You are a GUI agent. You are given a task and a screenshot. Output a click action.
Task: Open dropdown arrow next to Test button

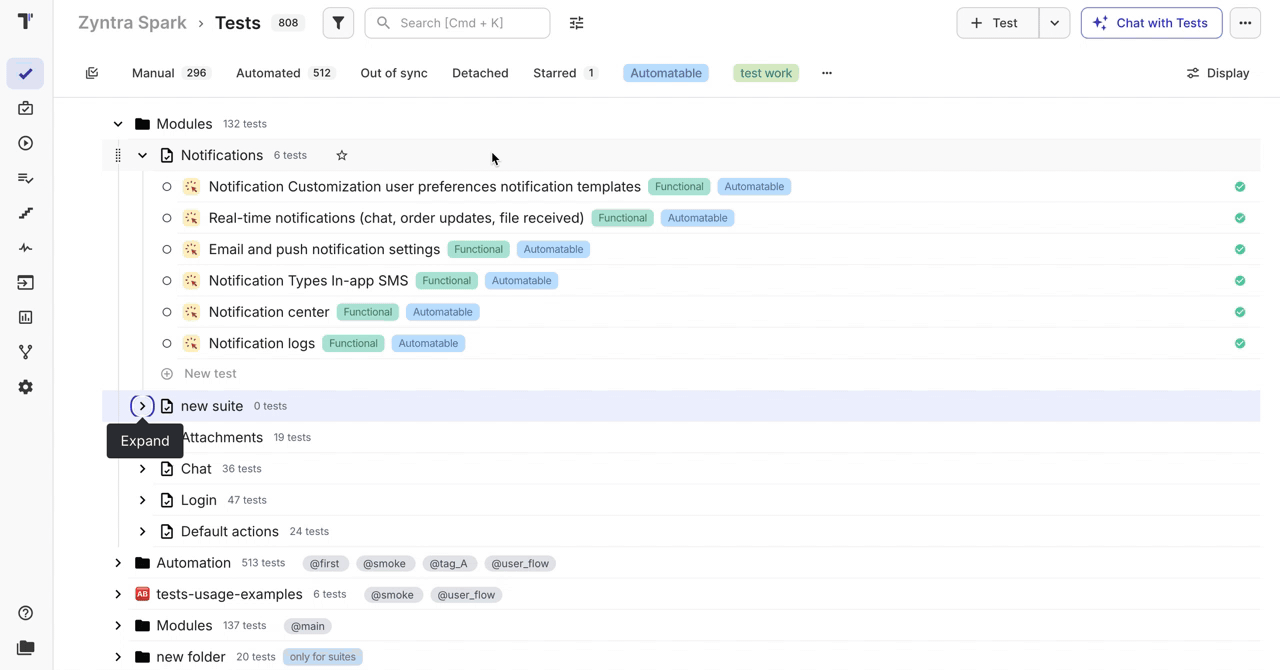tap(1054, 23)
